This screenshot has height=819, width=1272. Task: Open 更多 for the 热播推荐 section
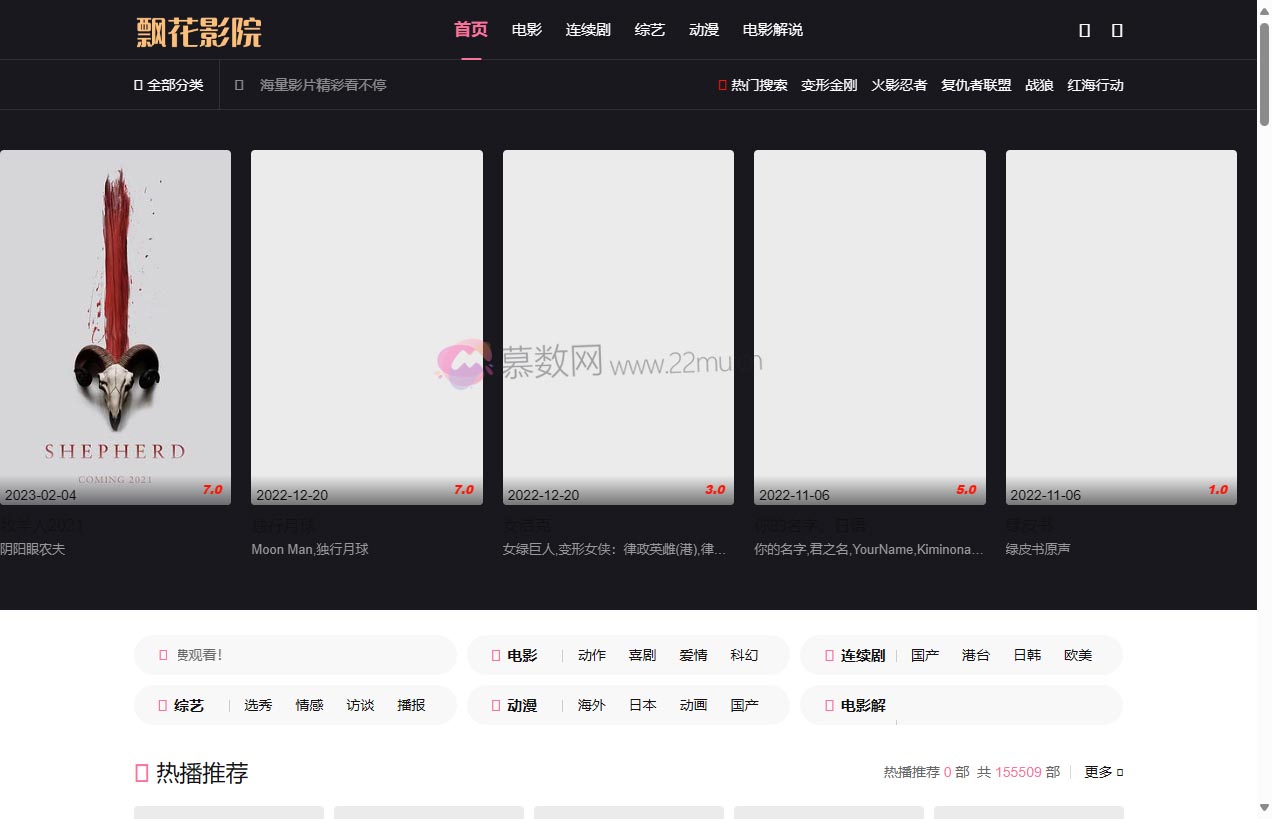(1103, 772)
